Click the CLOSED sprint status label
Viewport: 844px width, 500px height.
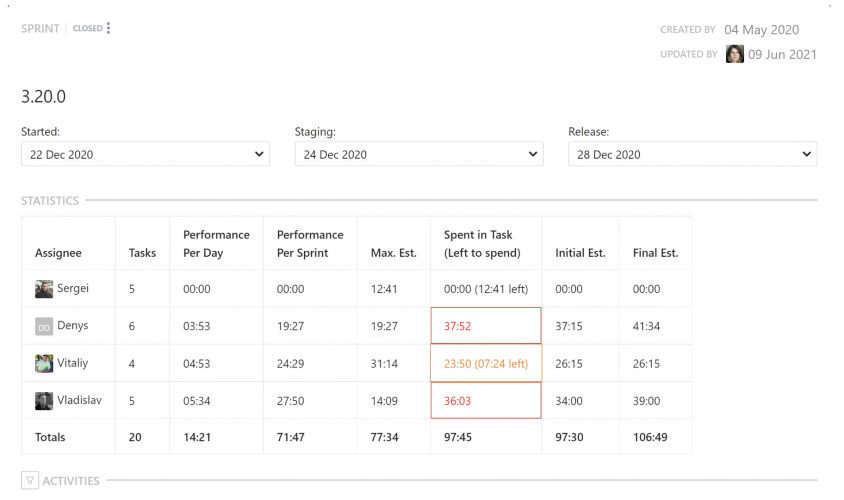click(87, 29)
